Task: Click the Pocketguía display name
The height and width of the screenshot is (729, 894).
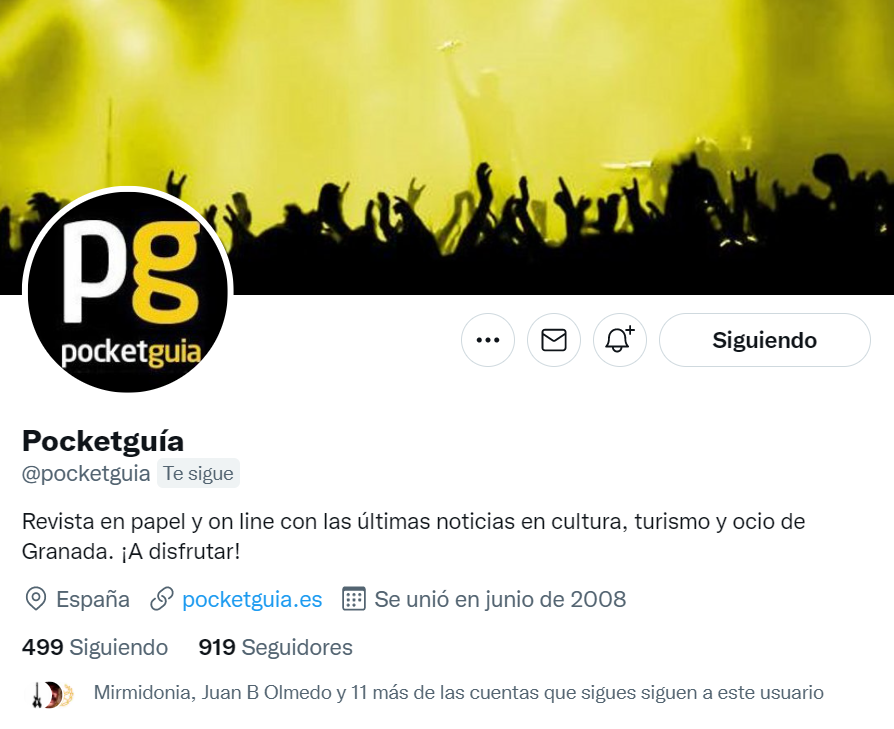Action: 103,441
